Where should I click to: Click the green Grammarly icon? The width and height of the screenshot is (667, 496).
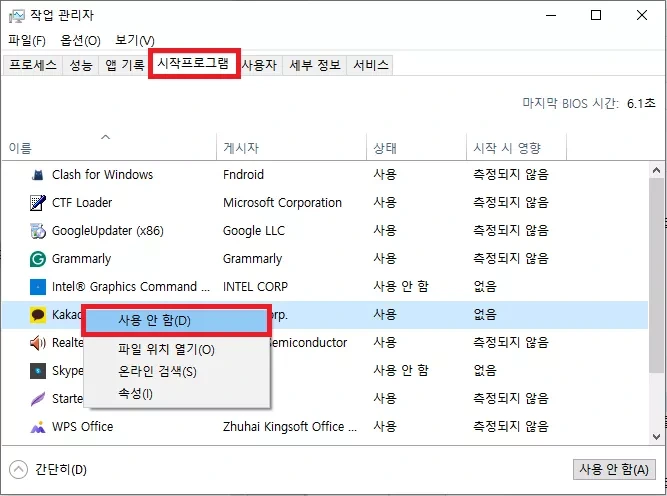tap(38, 259)
